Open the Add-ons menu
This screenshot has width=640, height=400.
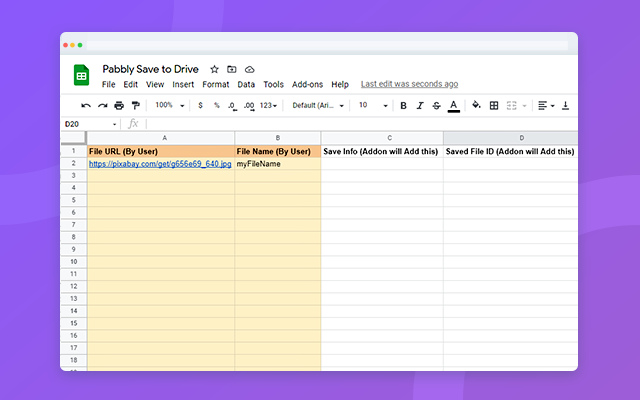307,84
